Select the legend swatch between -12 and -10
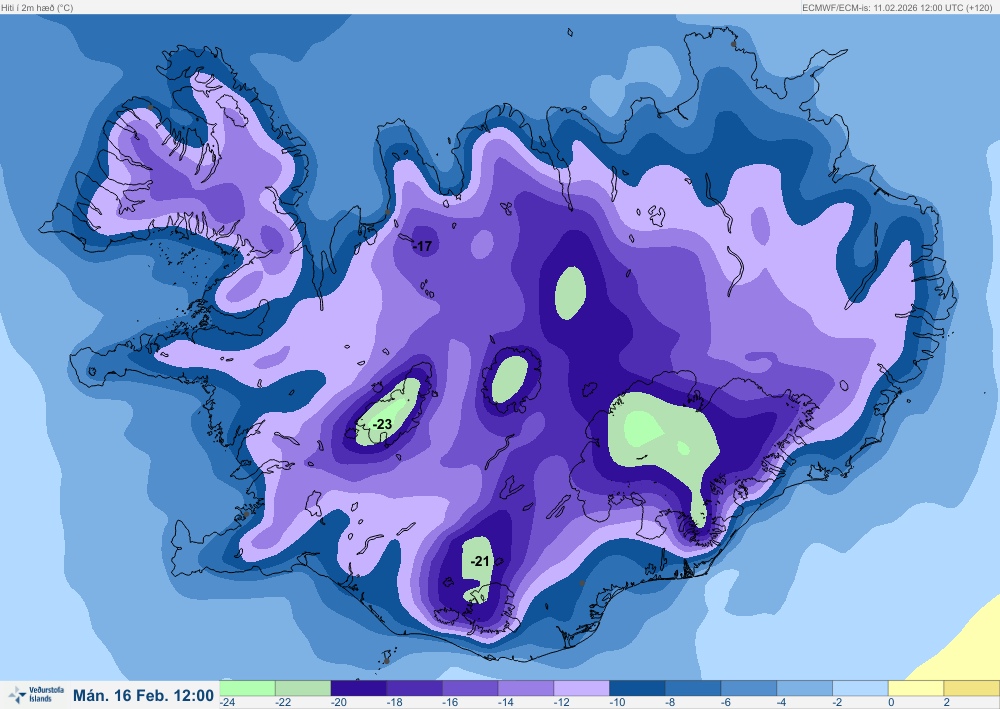 [582, 688]
